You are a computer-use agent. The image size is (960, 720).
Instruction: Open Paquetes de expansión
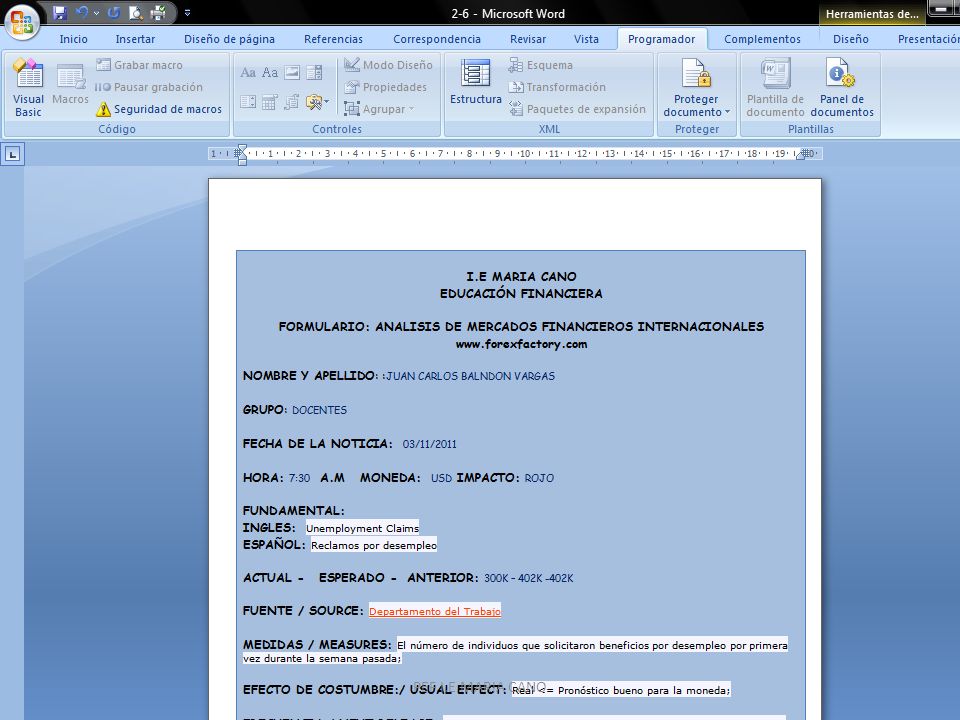click(577, 109)
